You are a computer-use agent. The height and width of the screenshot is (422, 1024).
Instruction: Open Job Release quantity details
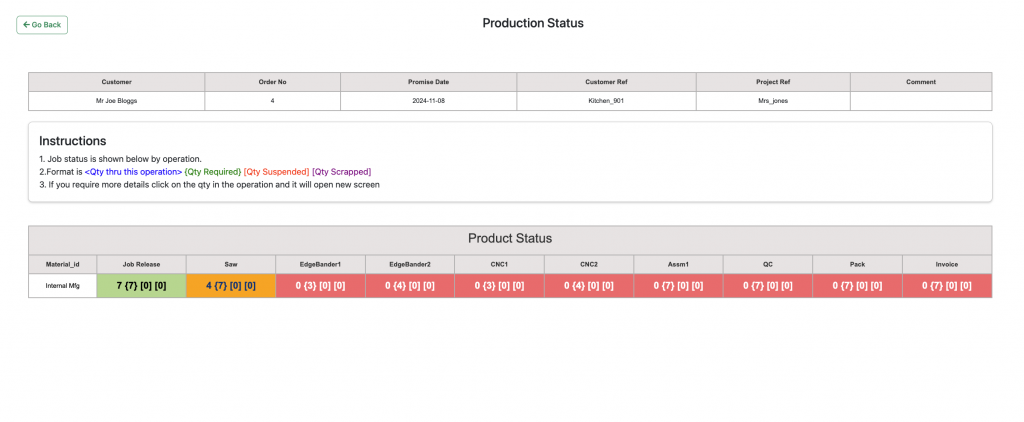[x=141, y=285]
